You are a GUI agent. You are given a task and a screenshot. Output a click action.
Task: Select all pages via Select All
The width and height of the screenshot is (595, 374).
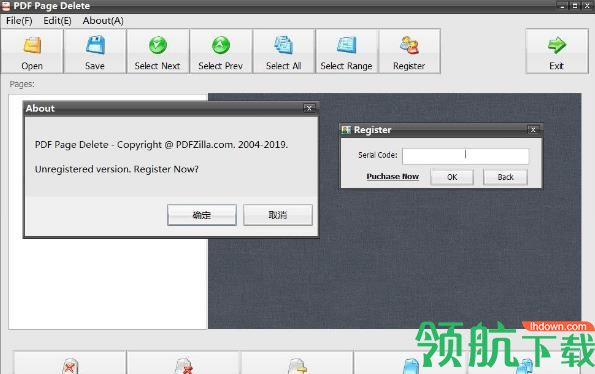pos(283,51)
